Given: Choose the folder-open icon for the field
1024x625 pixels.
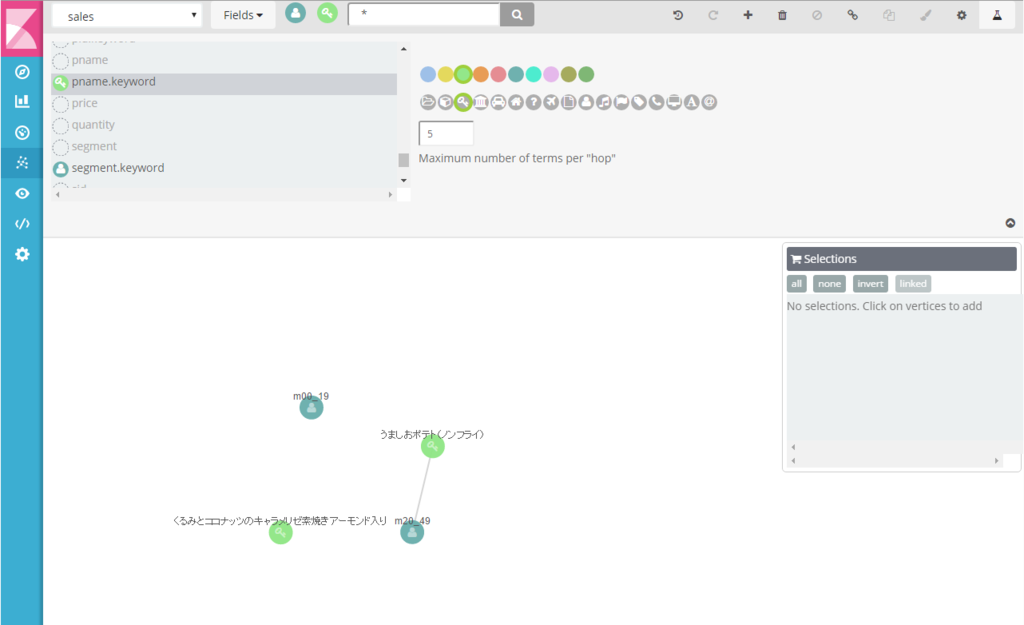Looking at the screenshot, I should [428, 102].
